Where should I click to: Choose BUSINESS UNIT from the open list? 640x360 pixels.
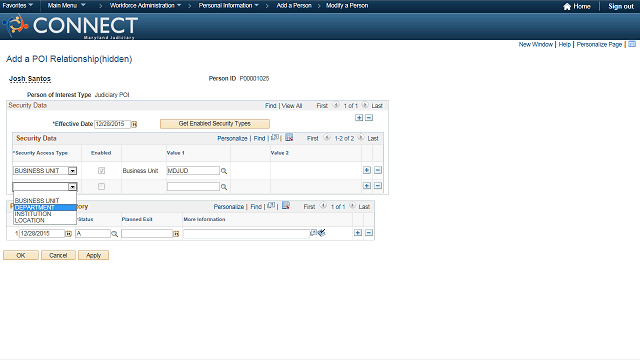pos(45,201)
